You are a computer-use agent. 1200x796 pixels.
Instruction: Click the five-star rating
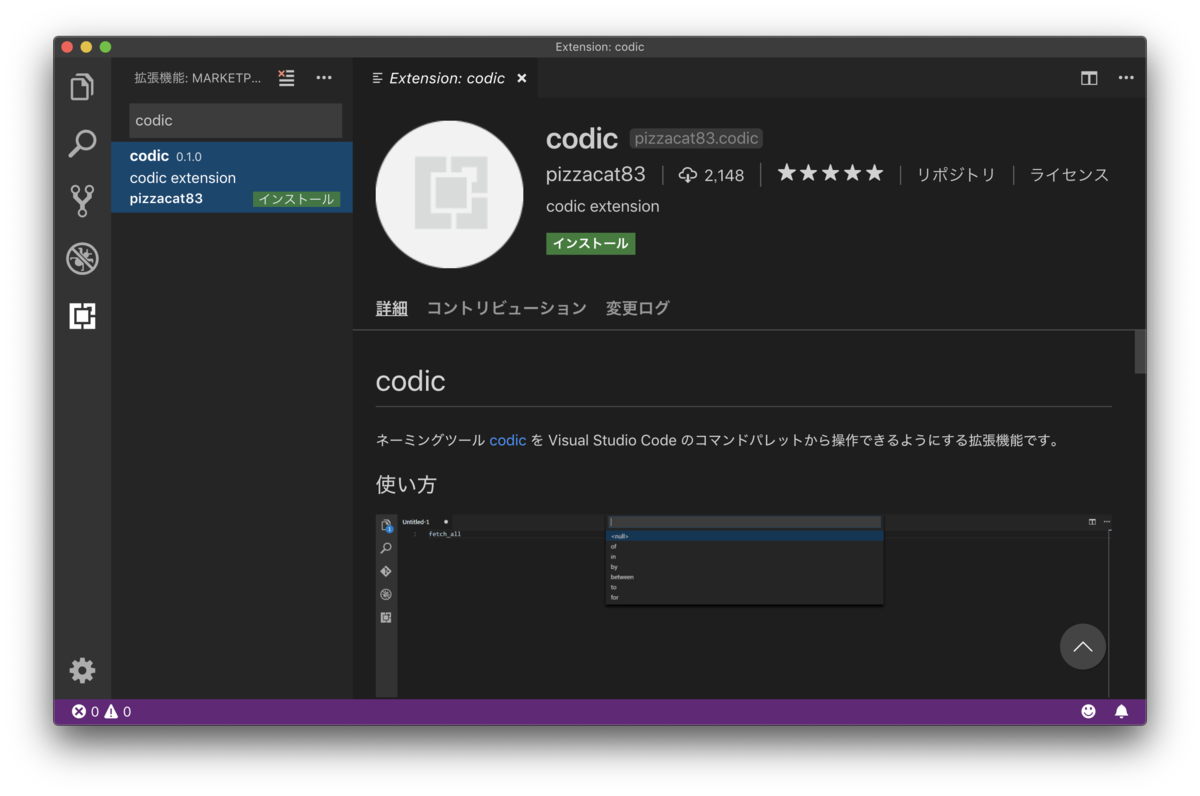830,174
